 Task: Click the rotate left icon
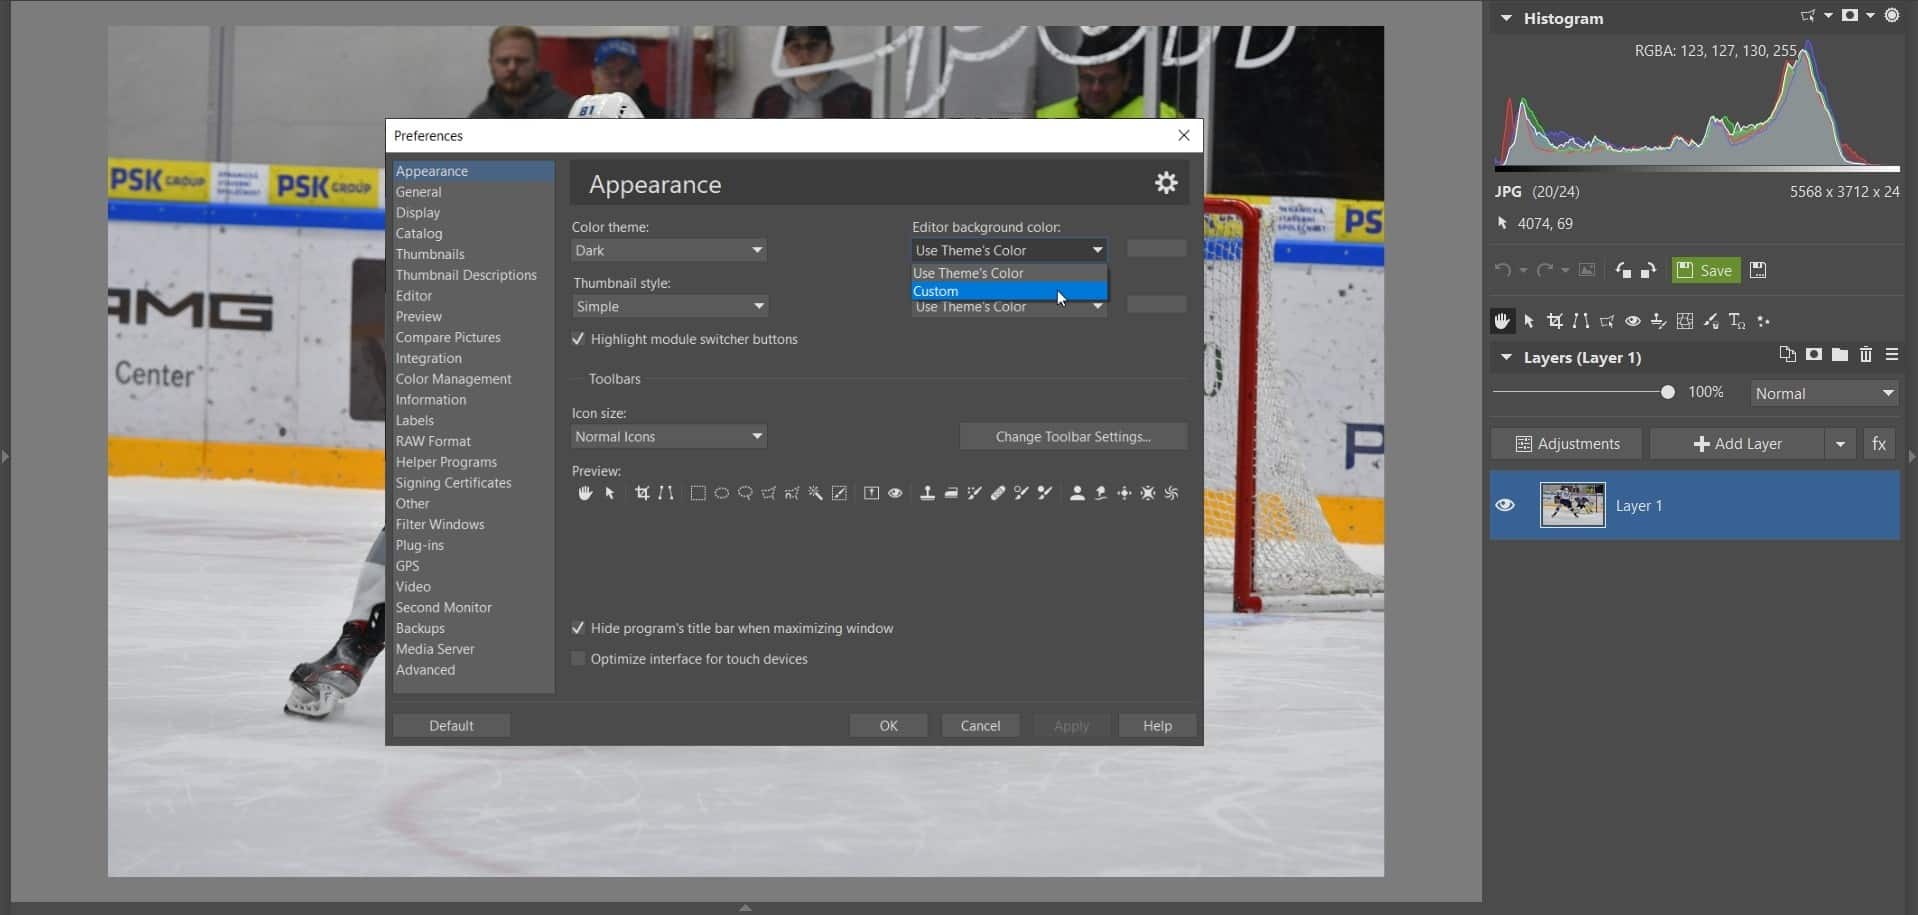coord(1623,270)
